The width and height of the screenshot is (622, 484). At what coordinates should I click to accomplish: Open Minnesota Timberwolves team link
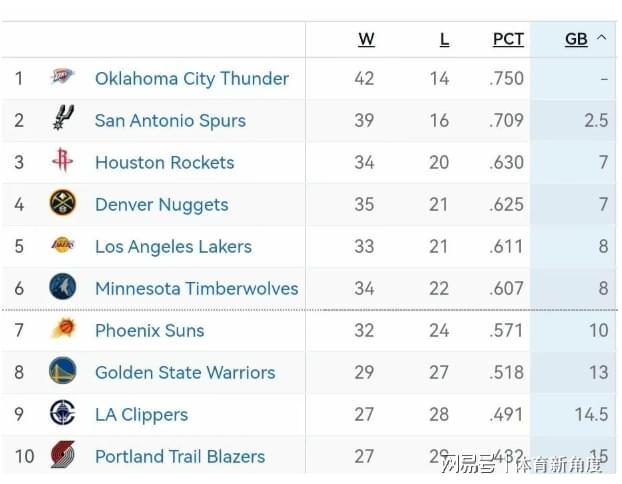point(197,288)
